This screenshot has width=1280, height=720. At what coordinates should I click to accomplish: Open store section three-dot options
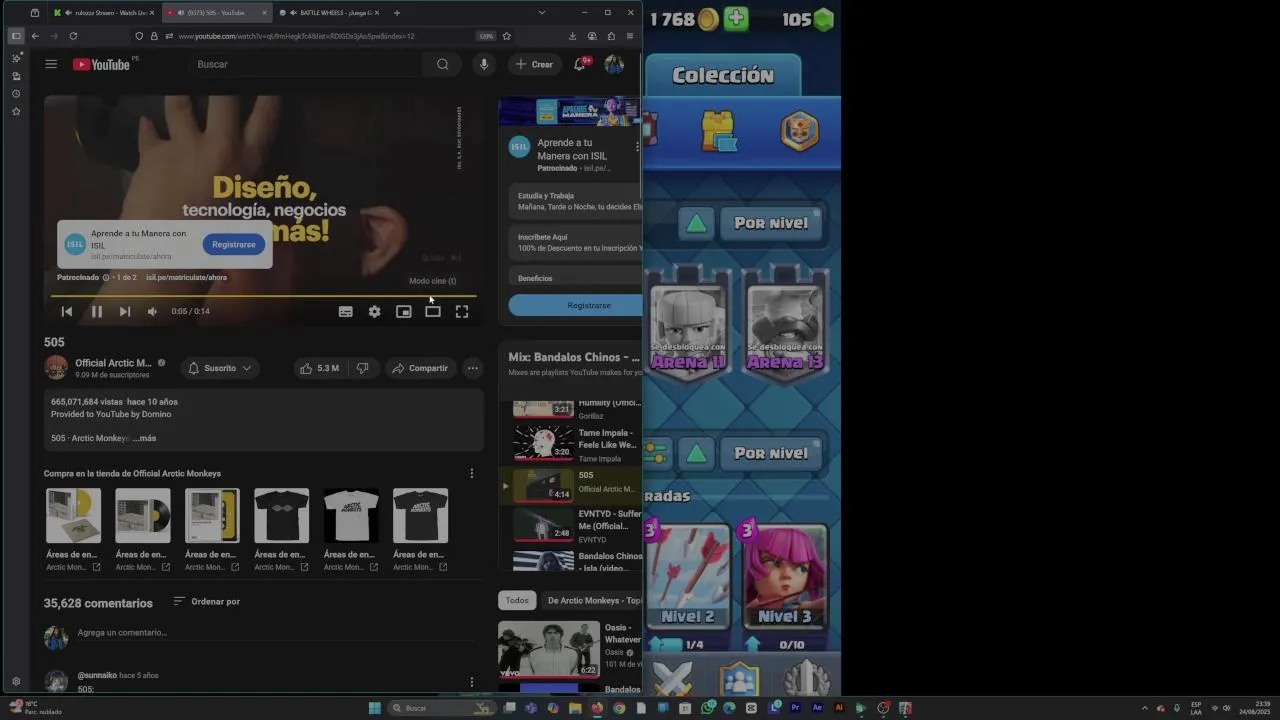click(x=472, y=473)
